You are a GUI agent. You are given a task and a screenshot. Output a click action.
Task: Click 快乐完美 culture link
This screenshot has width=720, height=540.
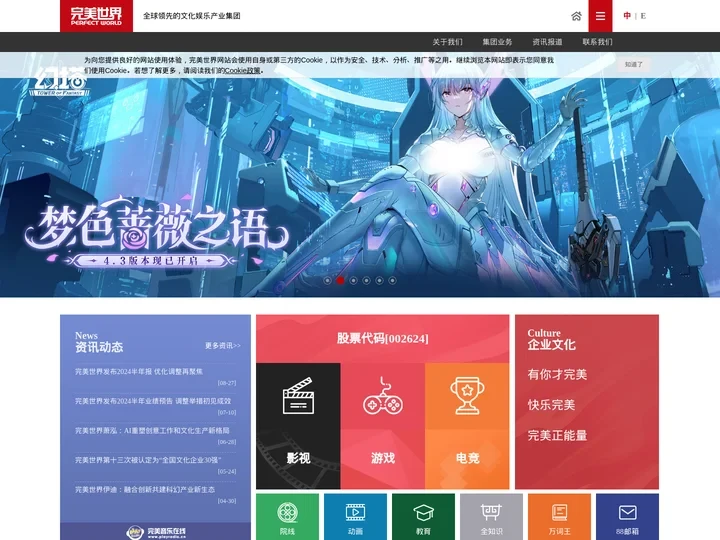tap(551, 405)
